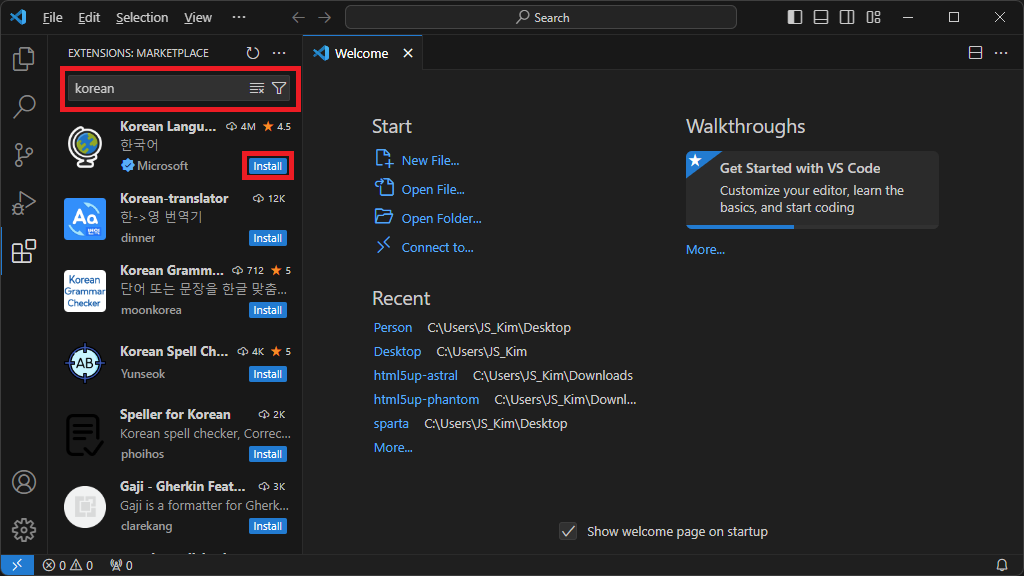The height and width of the screenshot is (576, 1024).
Task: Install the Korean Language Pack by Microsoft
Action: (x=268, y=166)
